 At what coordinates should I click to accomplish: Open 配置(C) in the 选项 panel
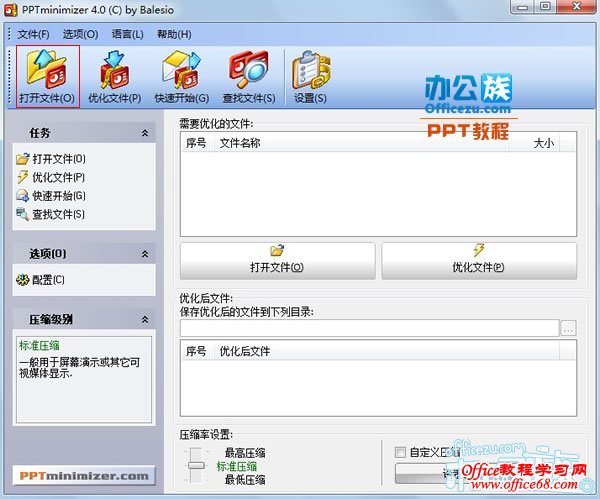[x=41, y=280]
